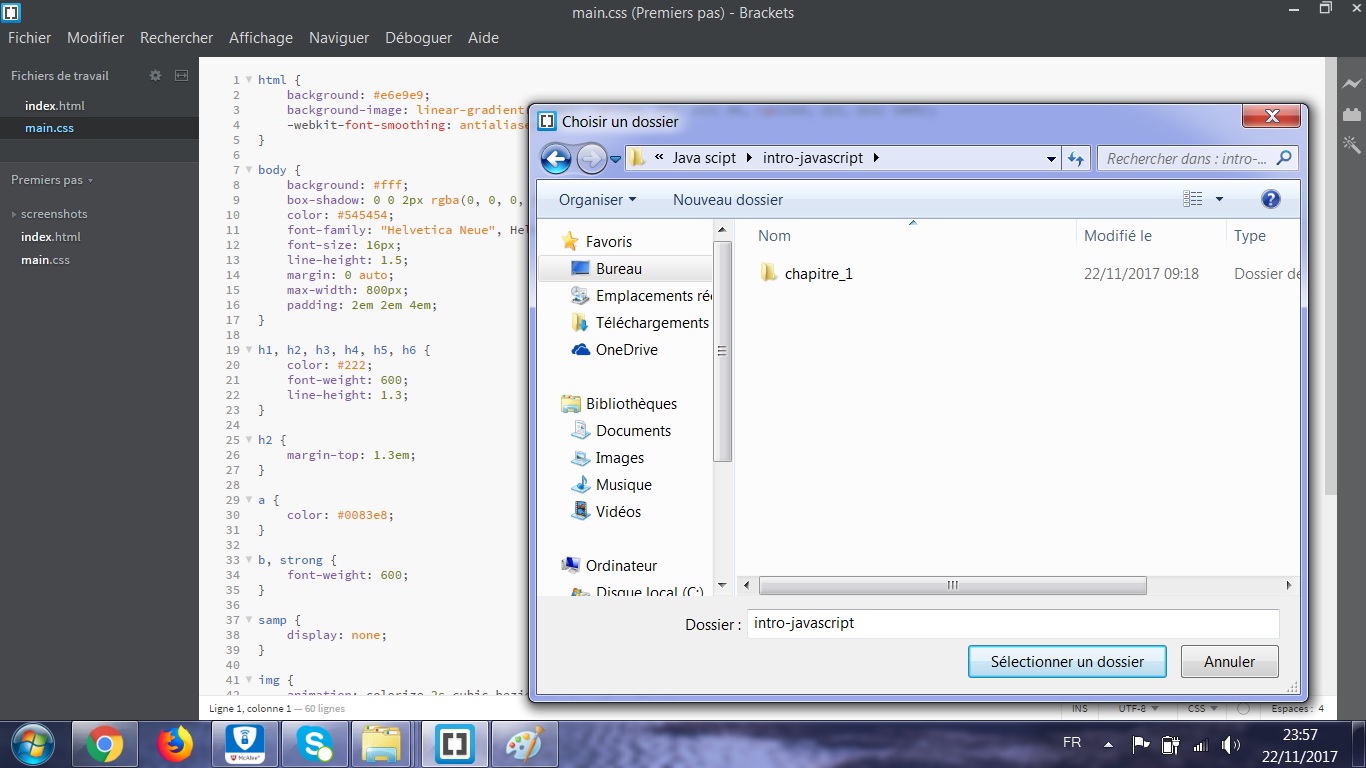Open the Premiers pas project dropdown
This screenshot has width=1366, height=768.
52,180
